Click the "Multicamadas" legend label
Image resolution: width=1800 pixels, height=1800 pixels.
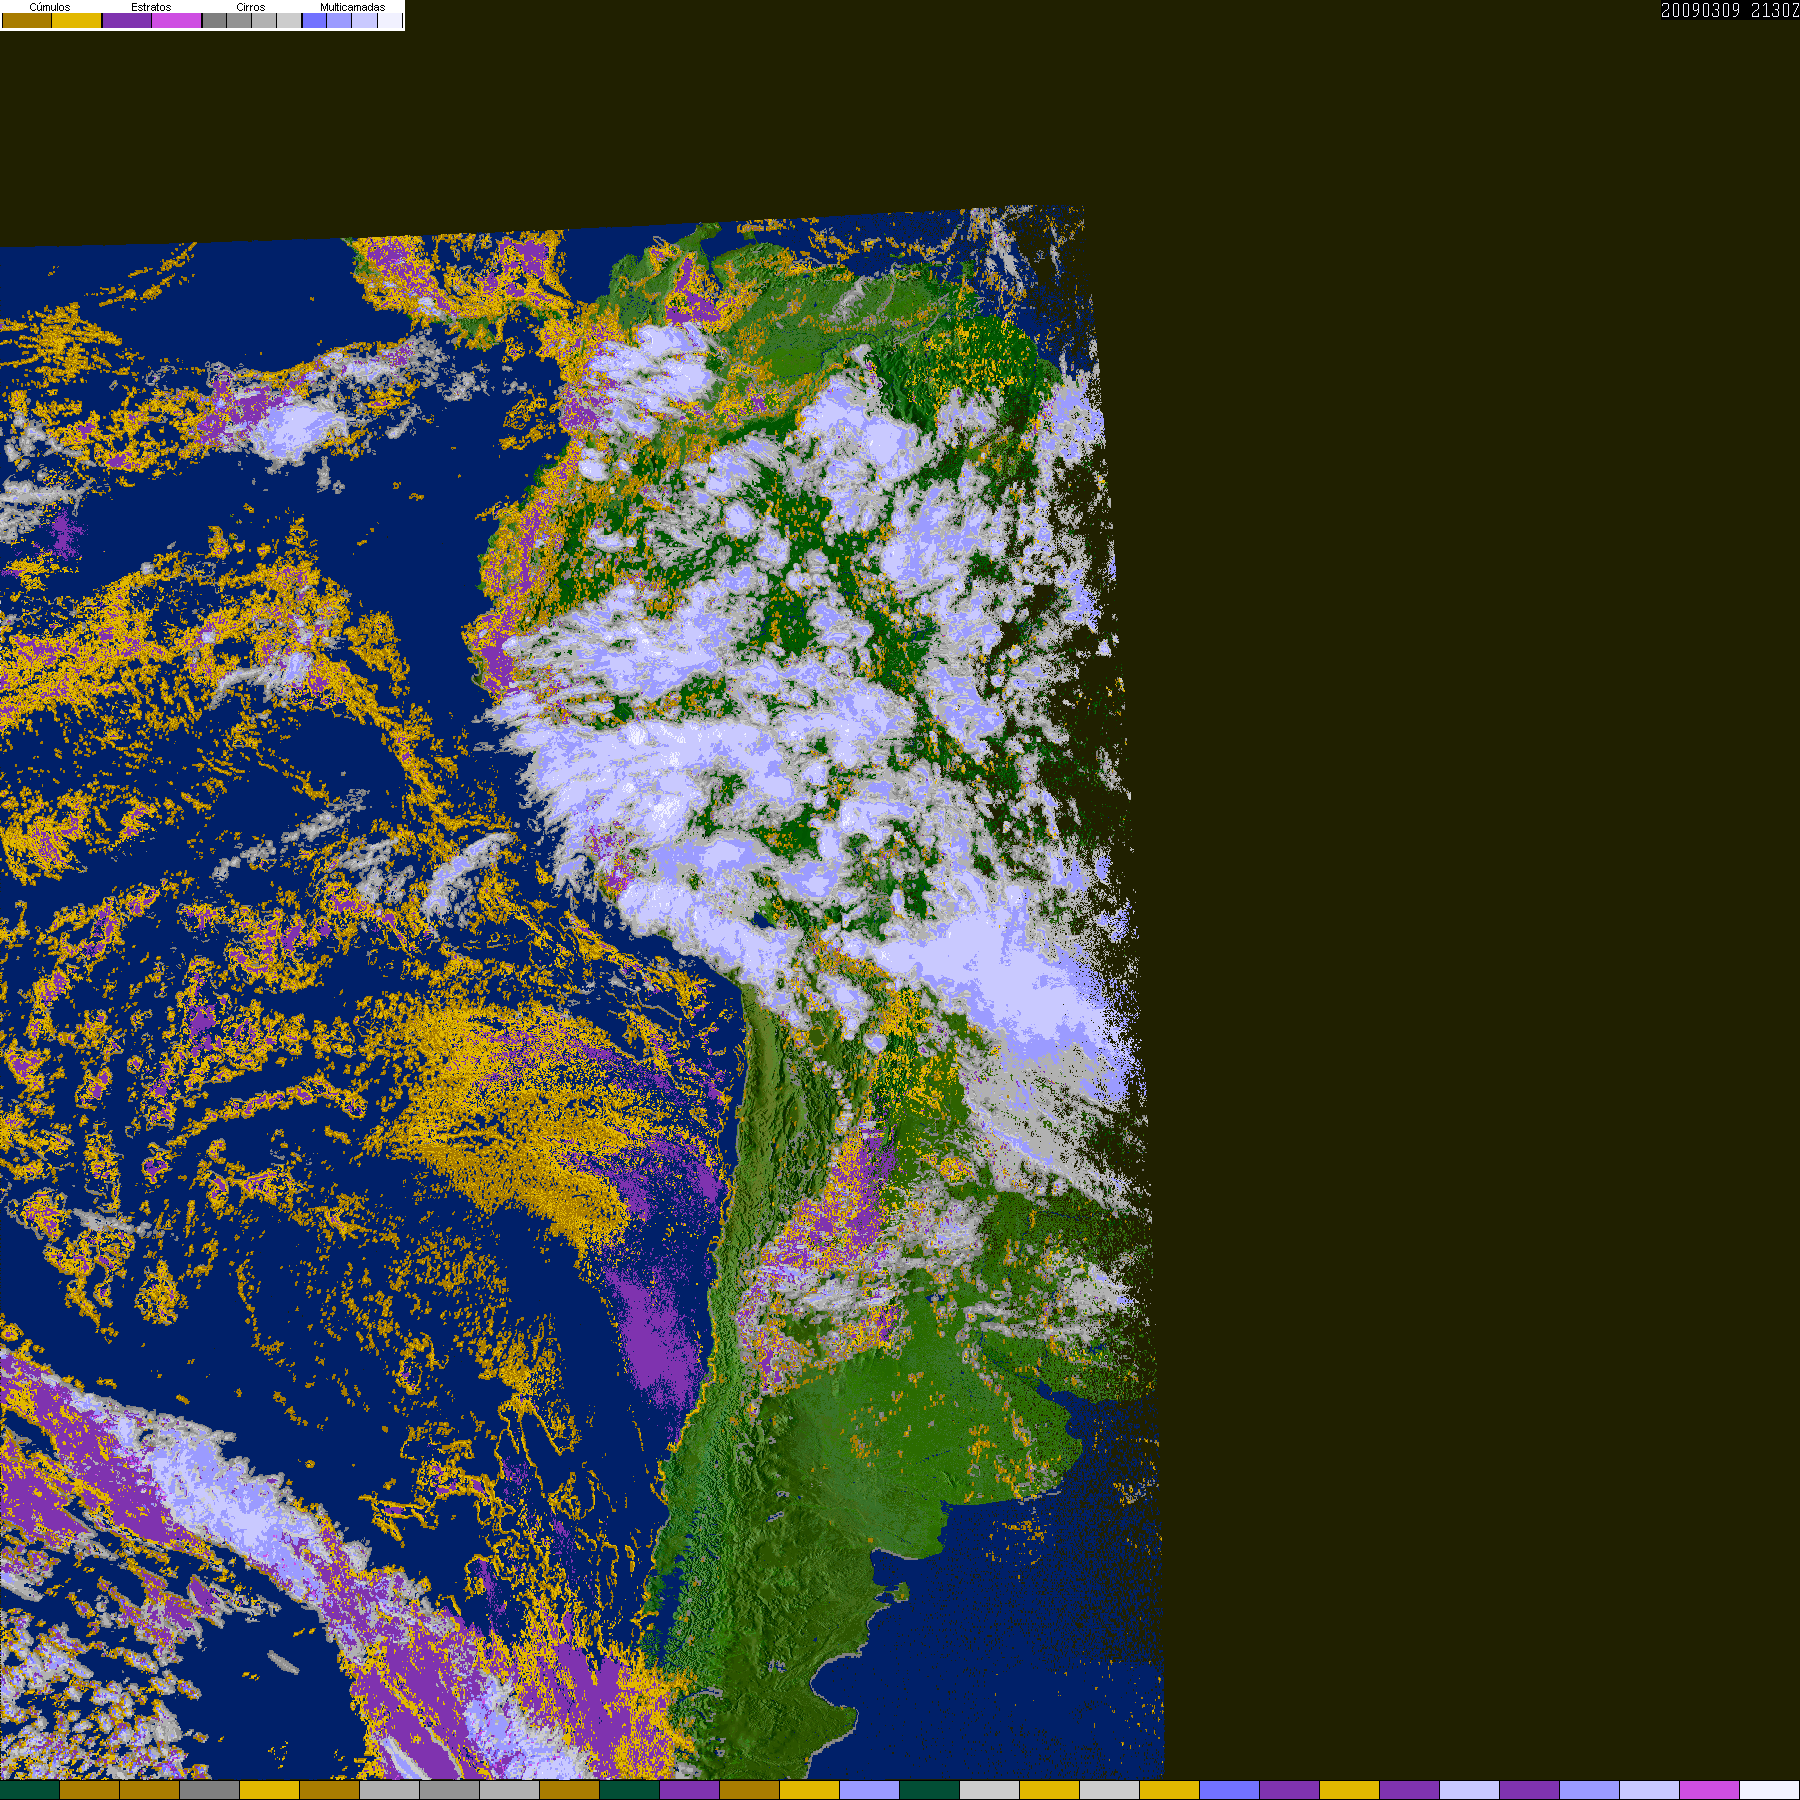pyautogui.click(x=353, y=7)
